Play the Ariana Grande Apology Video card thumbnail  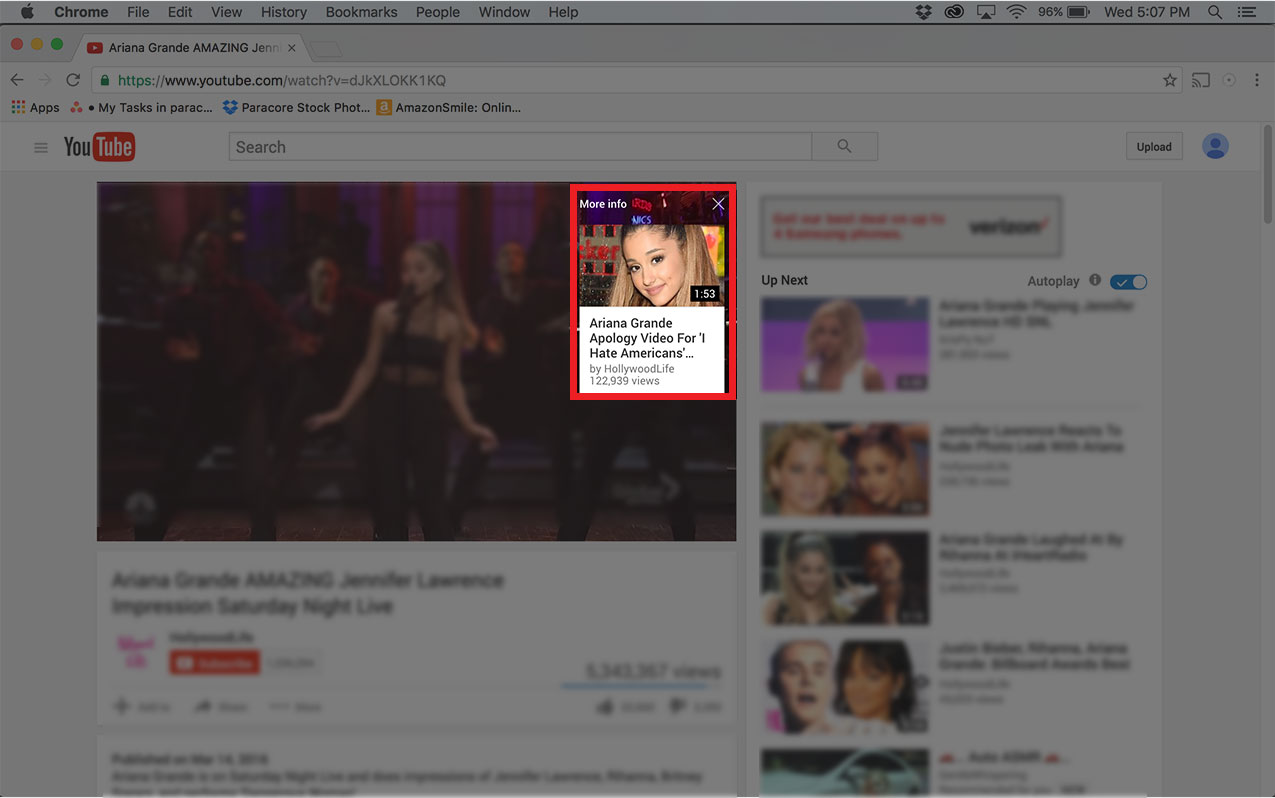click(x=652, y=265)
